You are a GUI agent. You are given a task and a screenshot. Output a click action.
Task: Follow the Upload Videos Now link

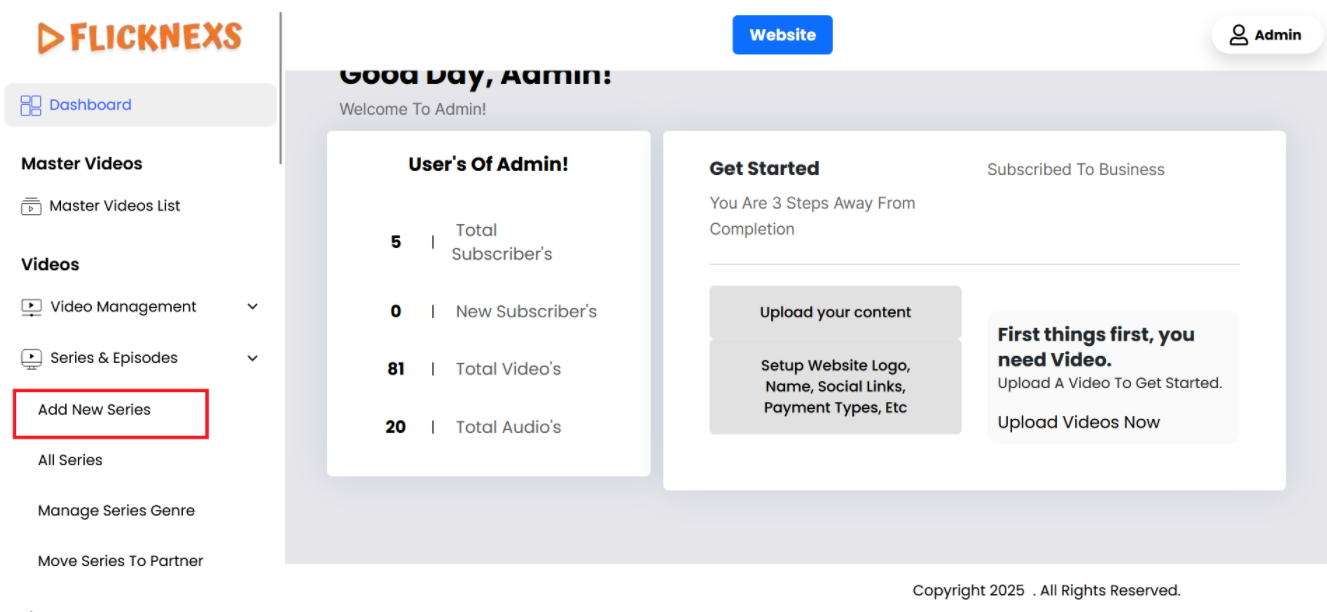pyautogui.click(x=1078, y=422)
